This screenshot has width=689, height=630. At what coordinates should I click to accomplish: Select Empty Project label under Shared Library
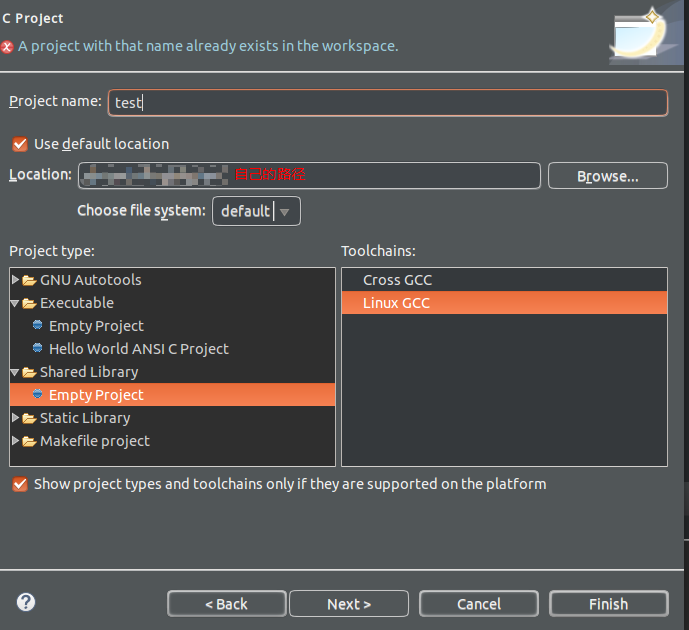[96, 395]
